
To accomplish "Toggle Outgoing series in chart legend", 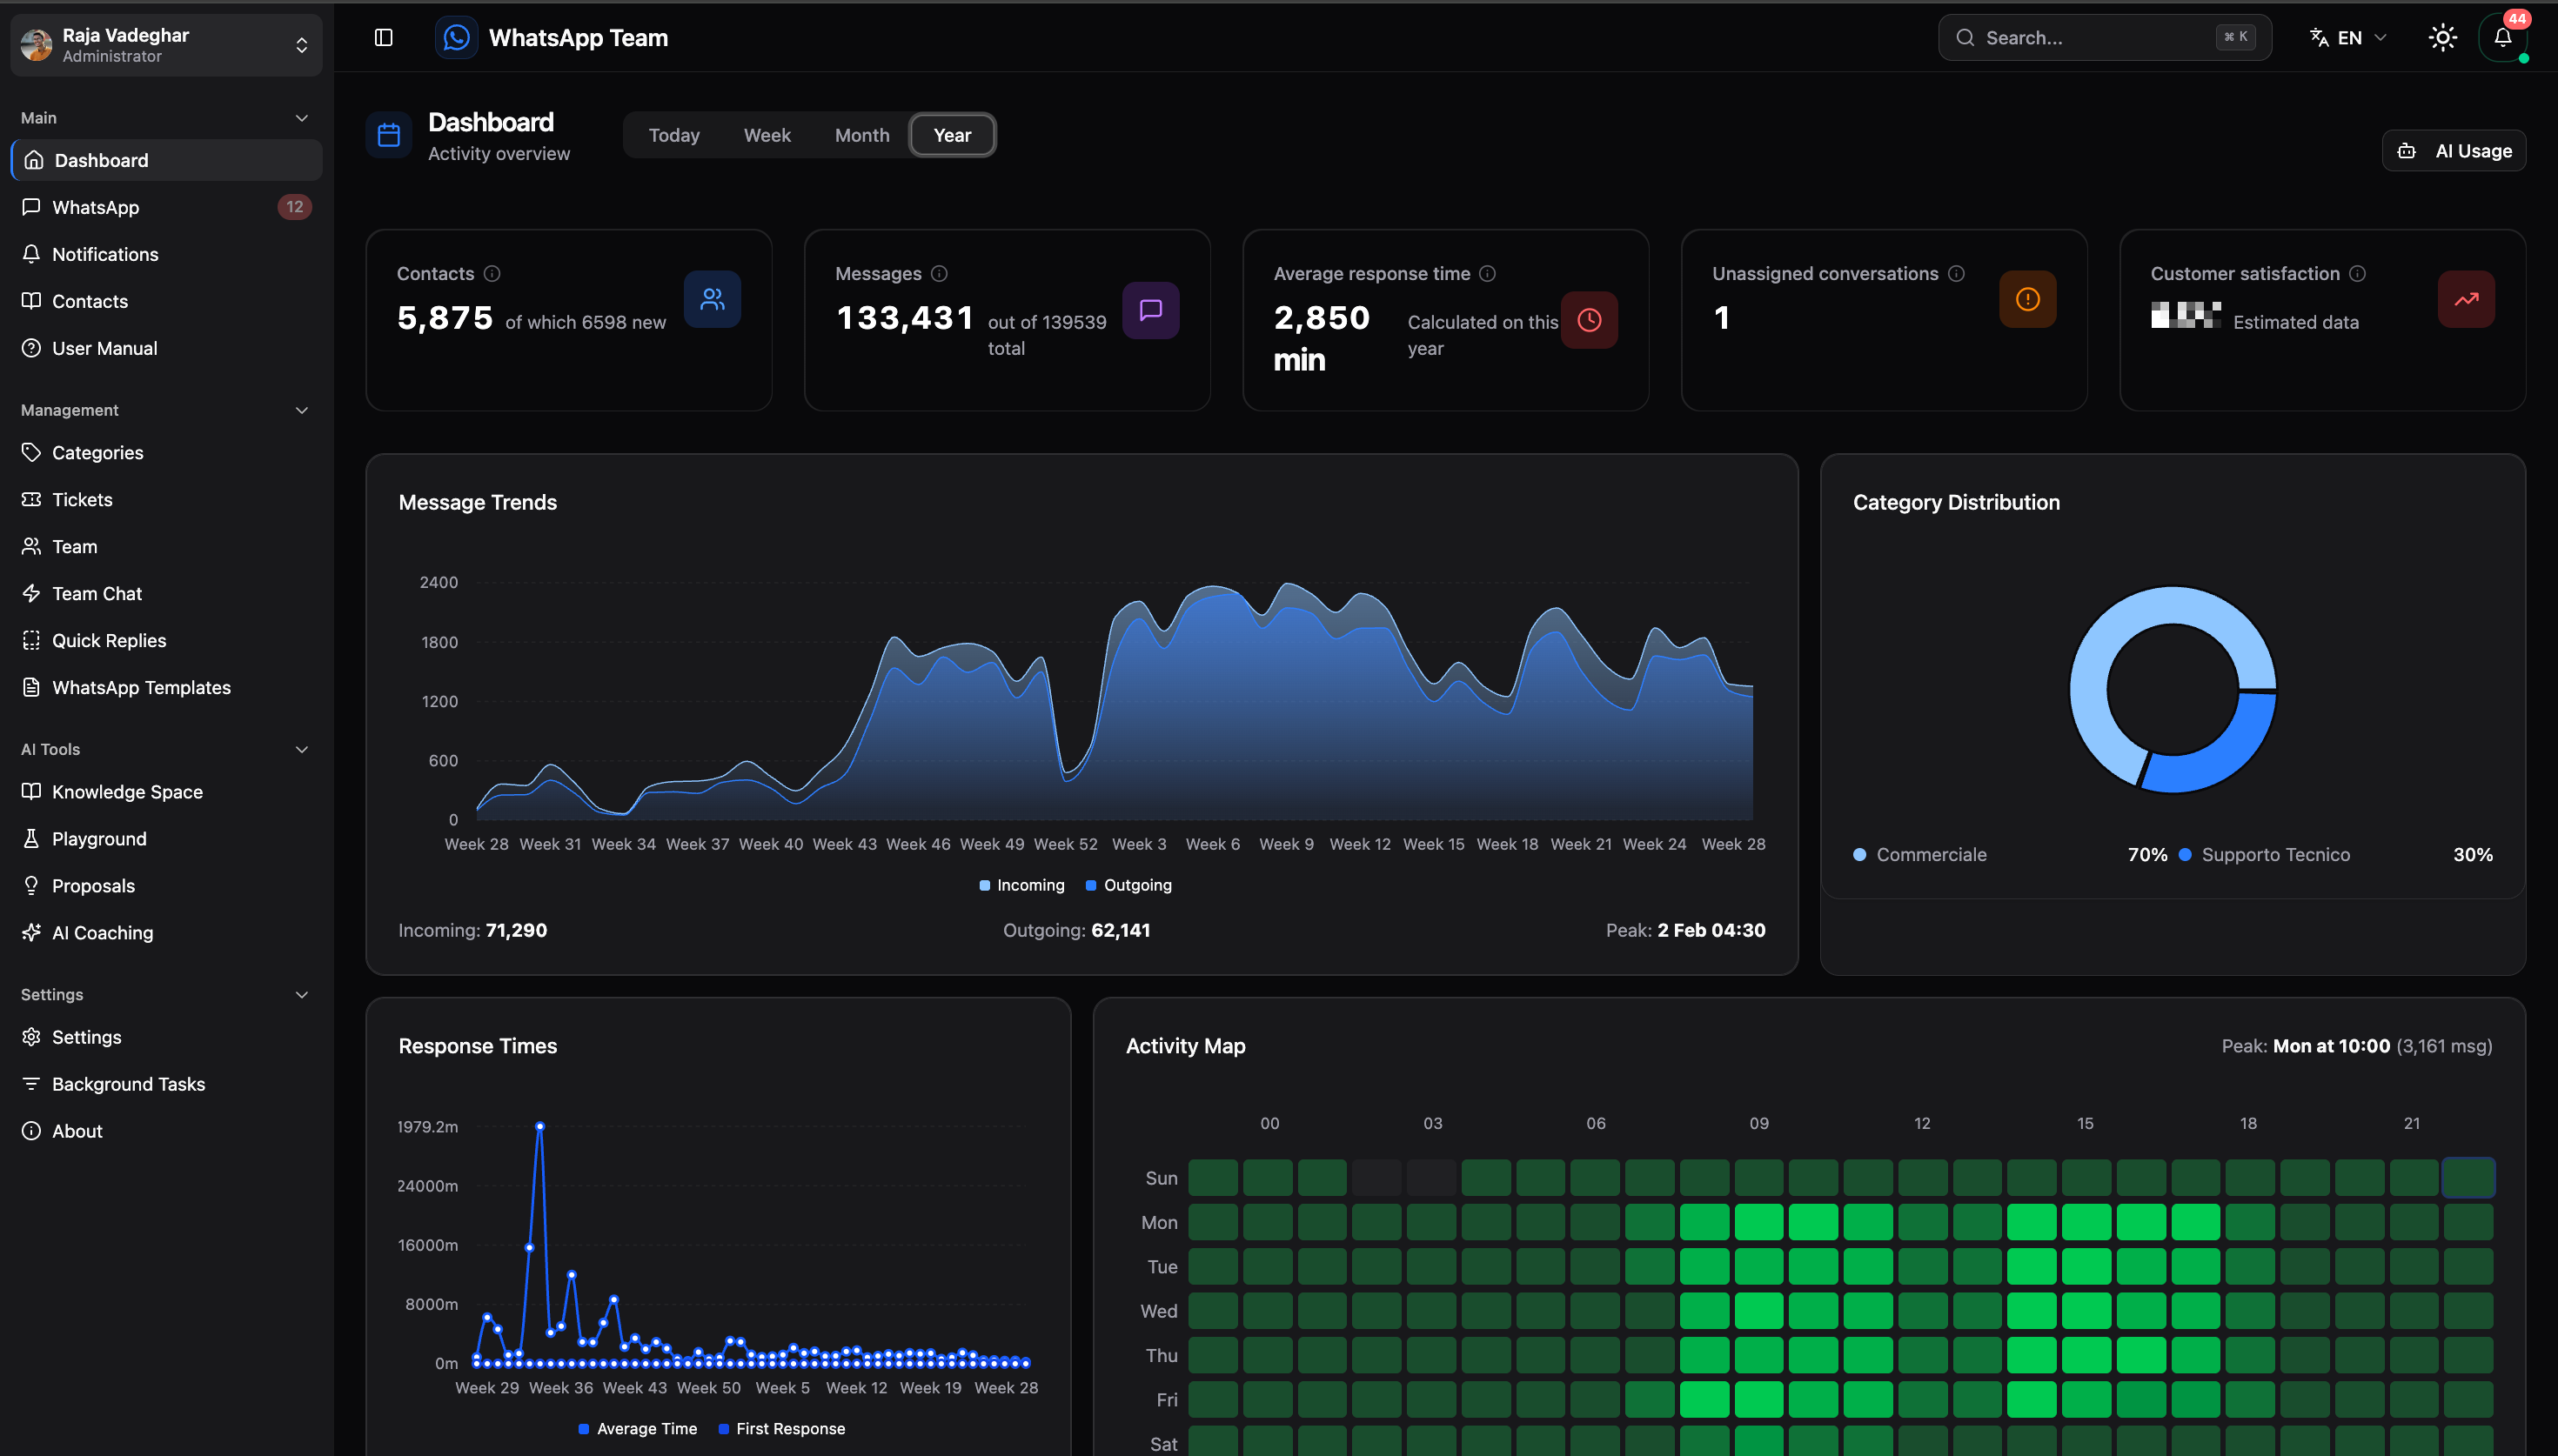I will (1129, 885).
